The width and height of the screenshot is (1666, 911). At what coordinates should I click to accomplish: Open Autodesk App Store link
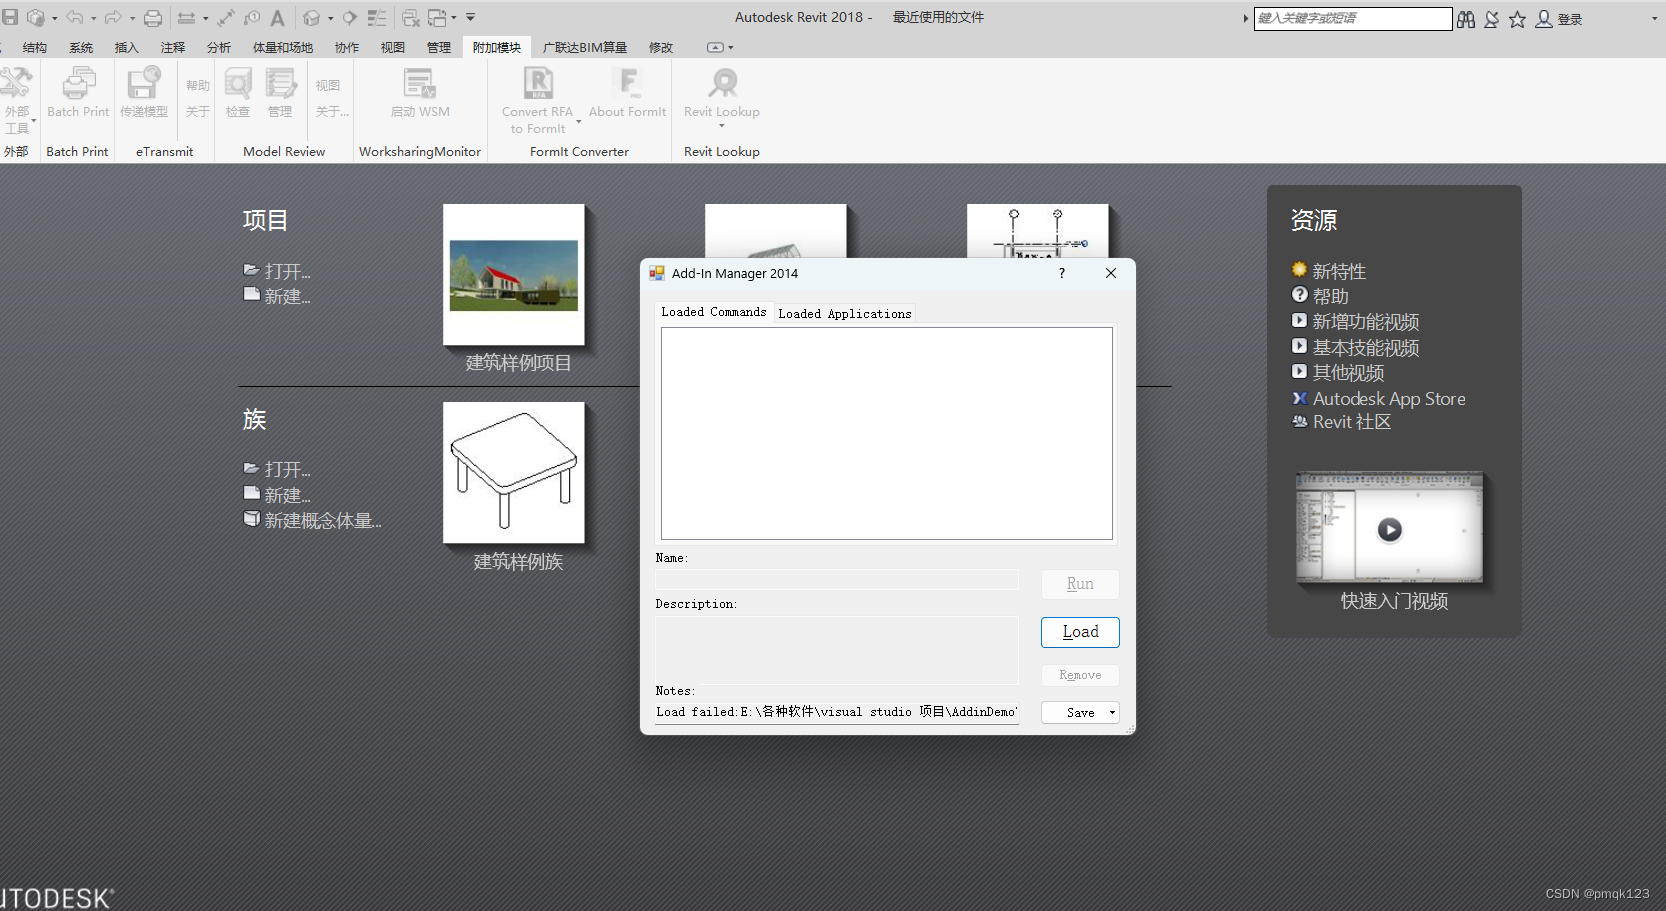[x=1389, y=399]
